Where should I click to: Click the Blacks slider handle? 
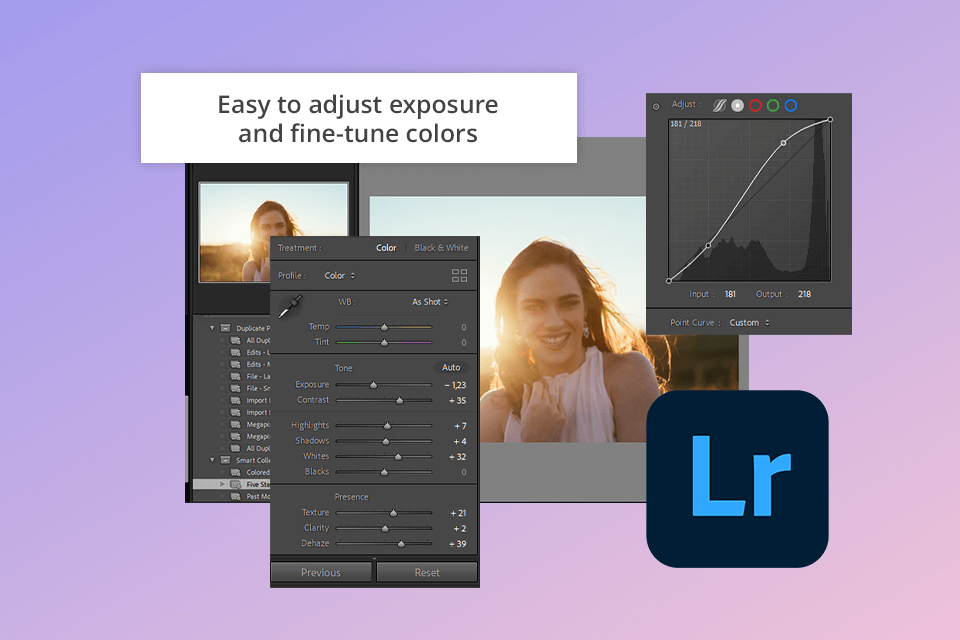coord(384,472)
